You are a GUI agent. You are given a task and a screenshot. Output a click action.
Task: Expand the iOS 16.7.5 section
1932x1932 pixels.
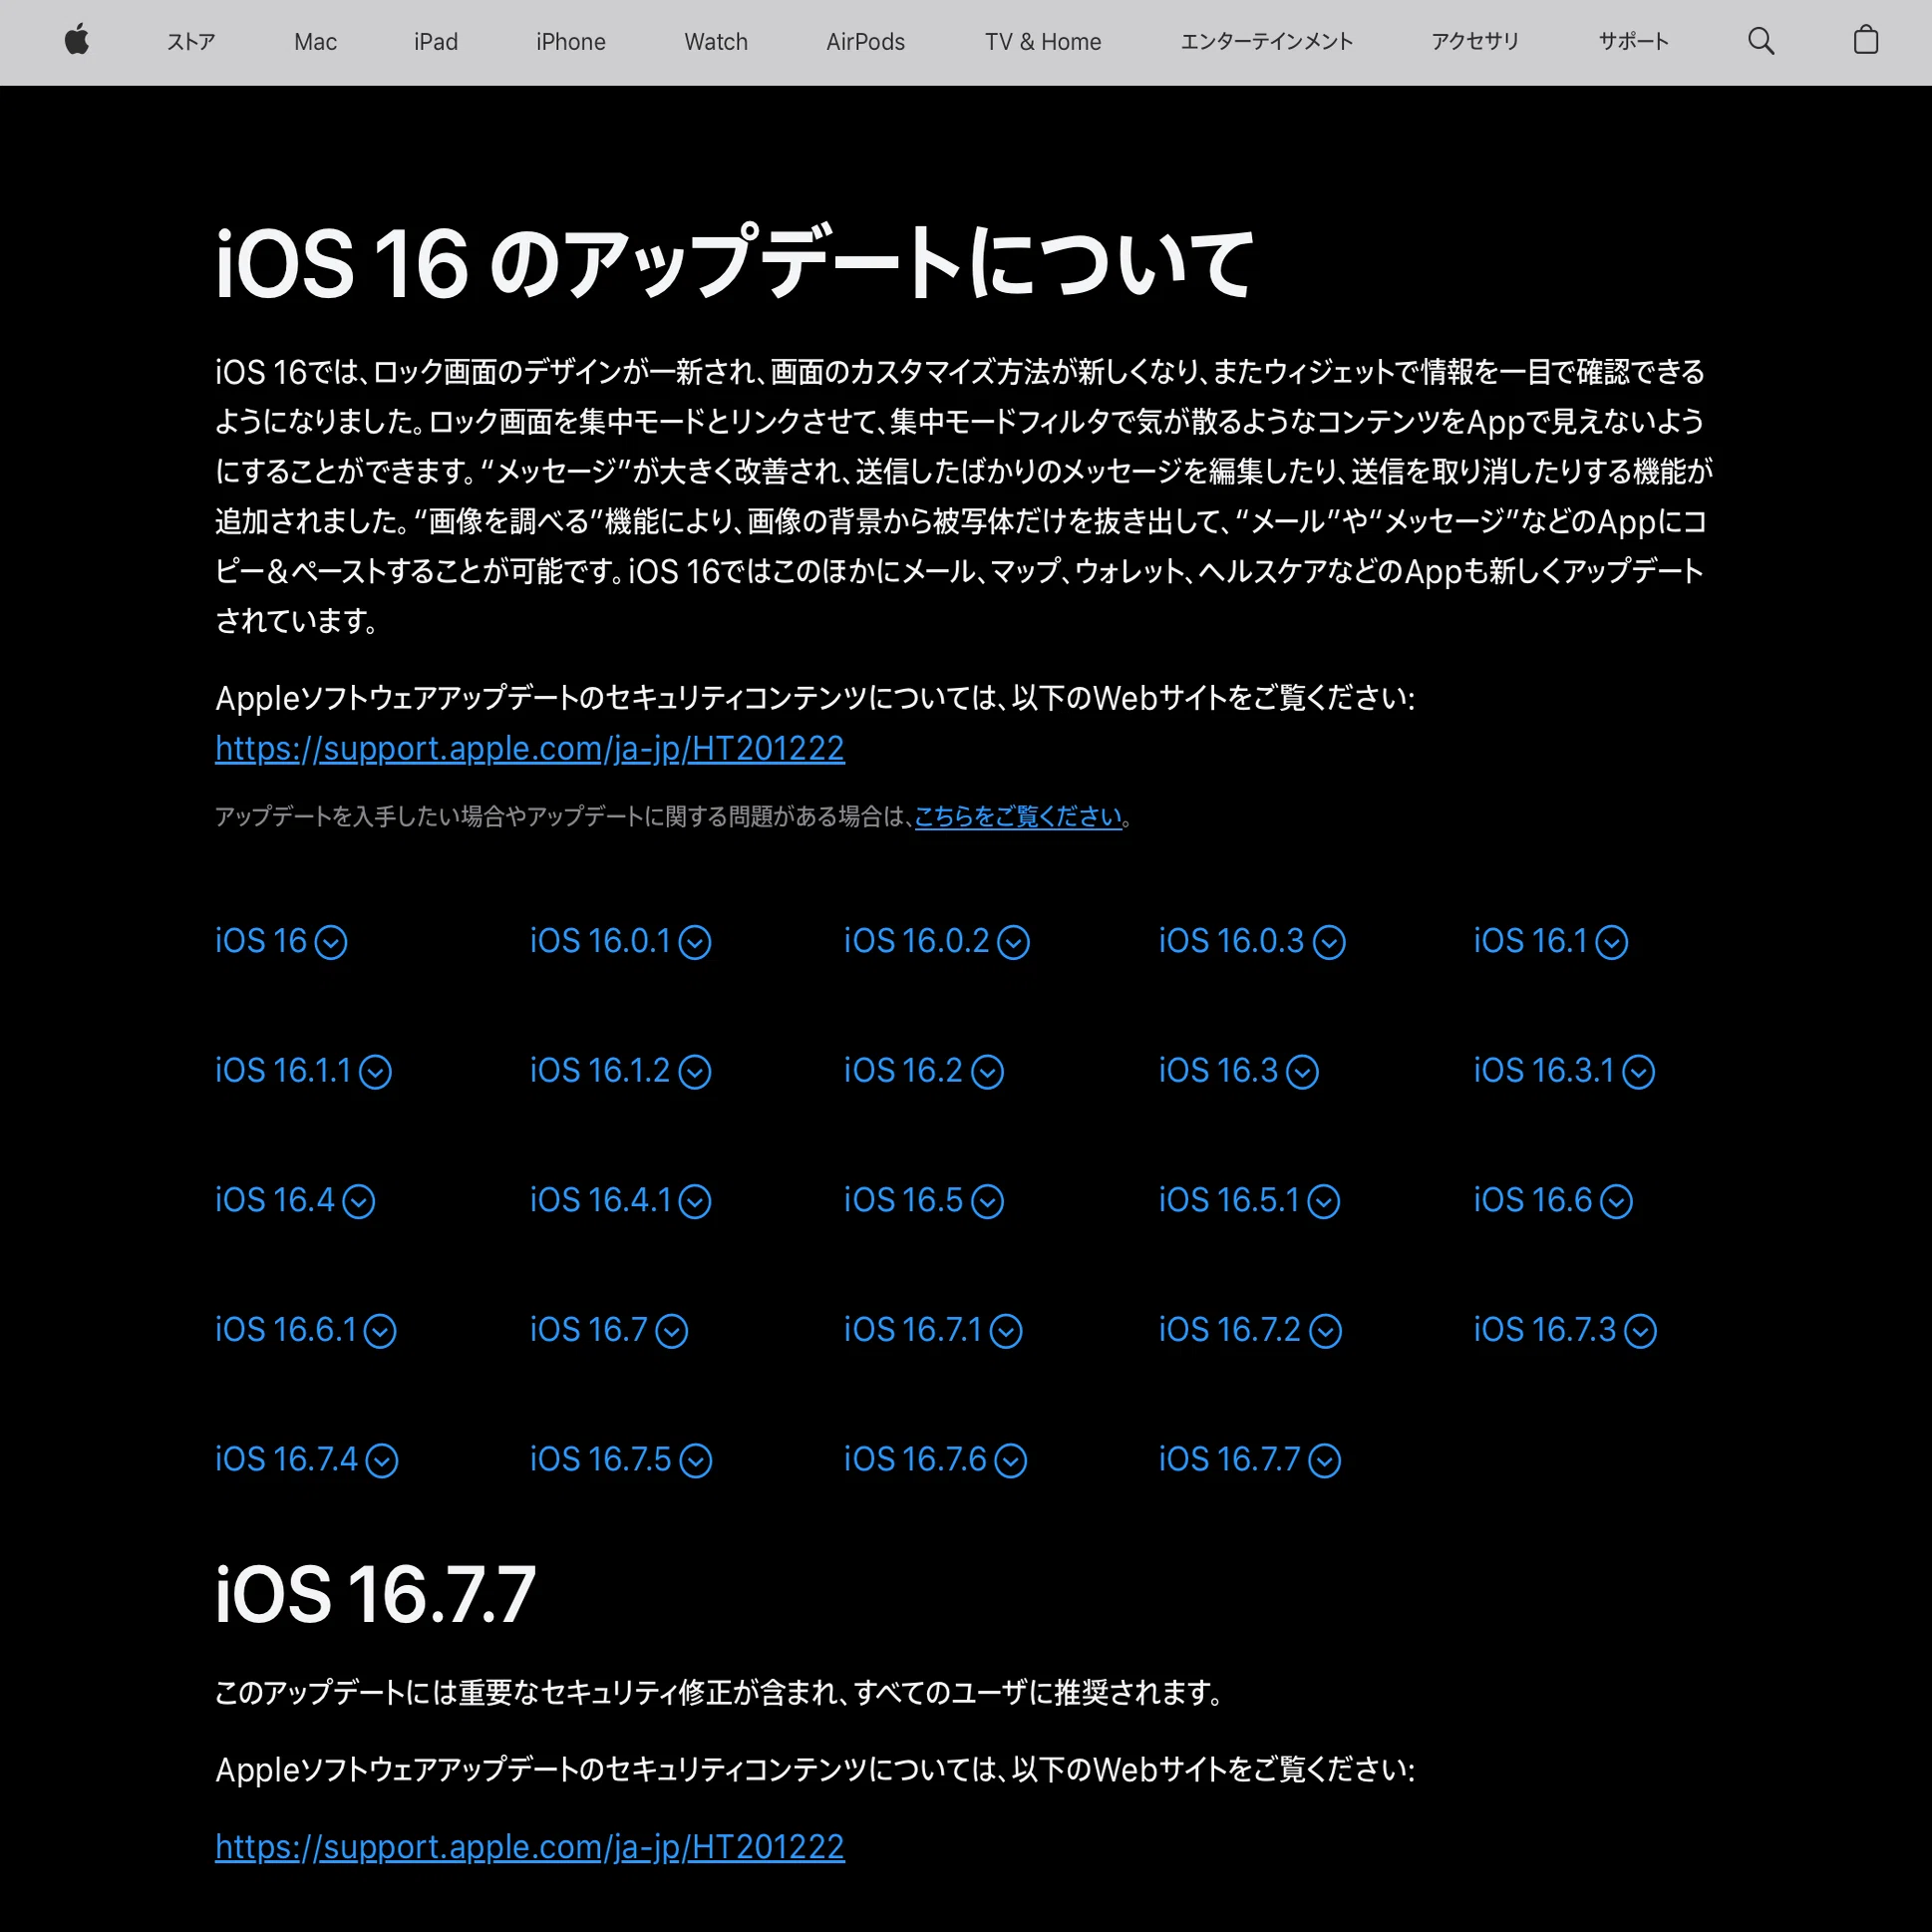click(x=621, y=1460)
